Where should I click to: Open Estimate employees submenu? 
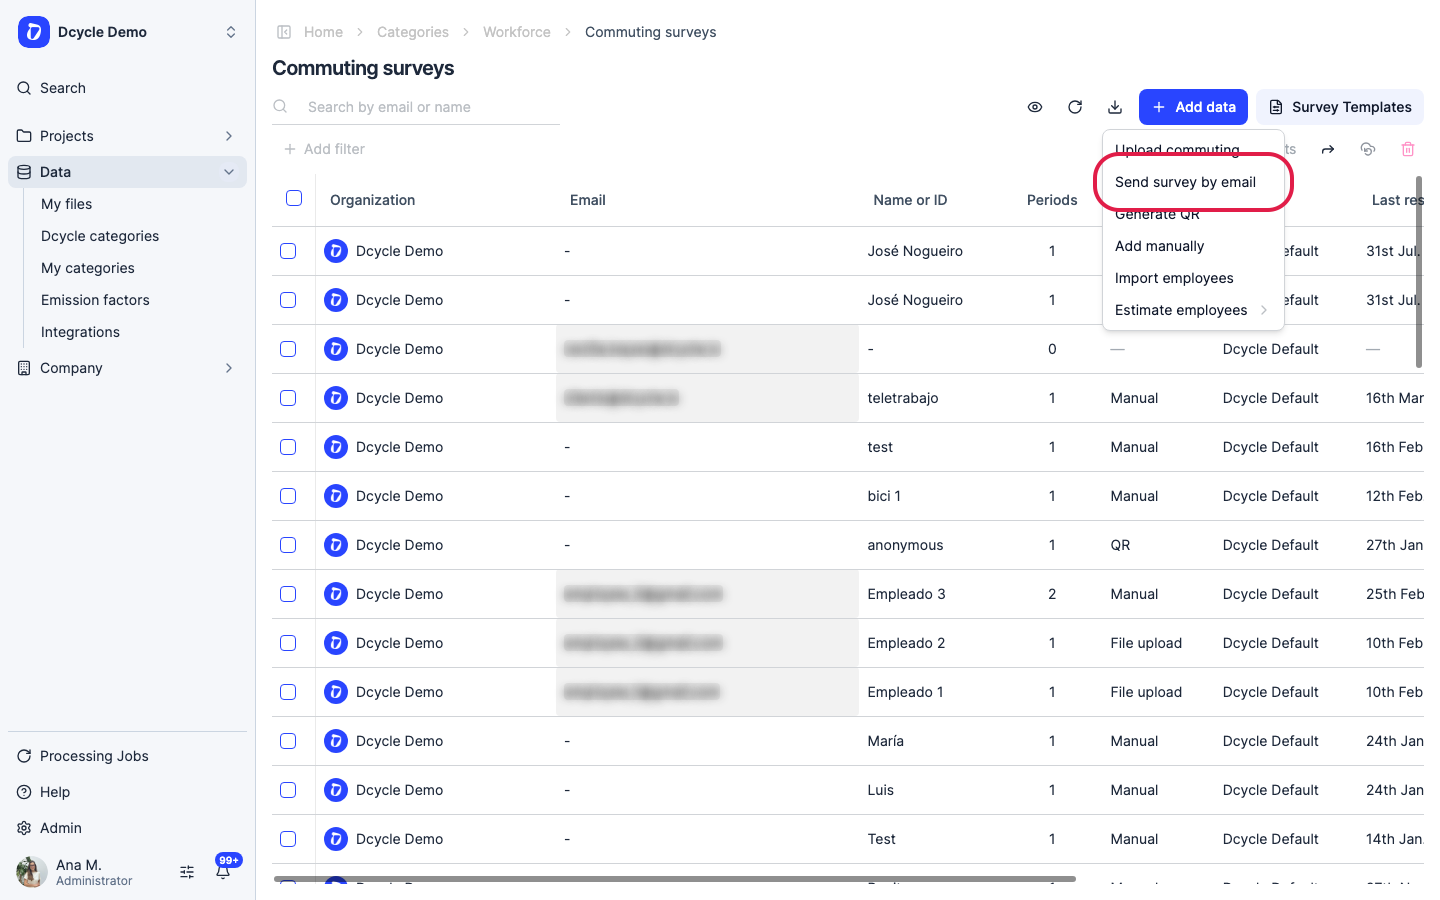coord(1192,310)
